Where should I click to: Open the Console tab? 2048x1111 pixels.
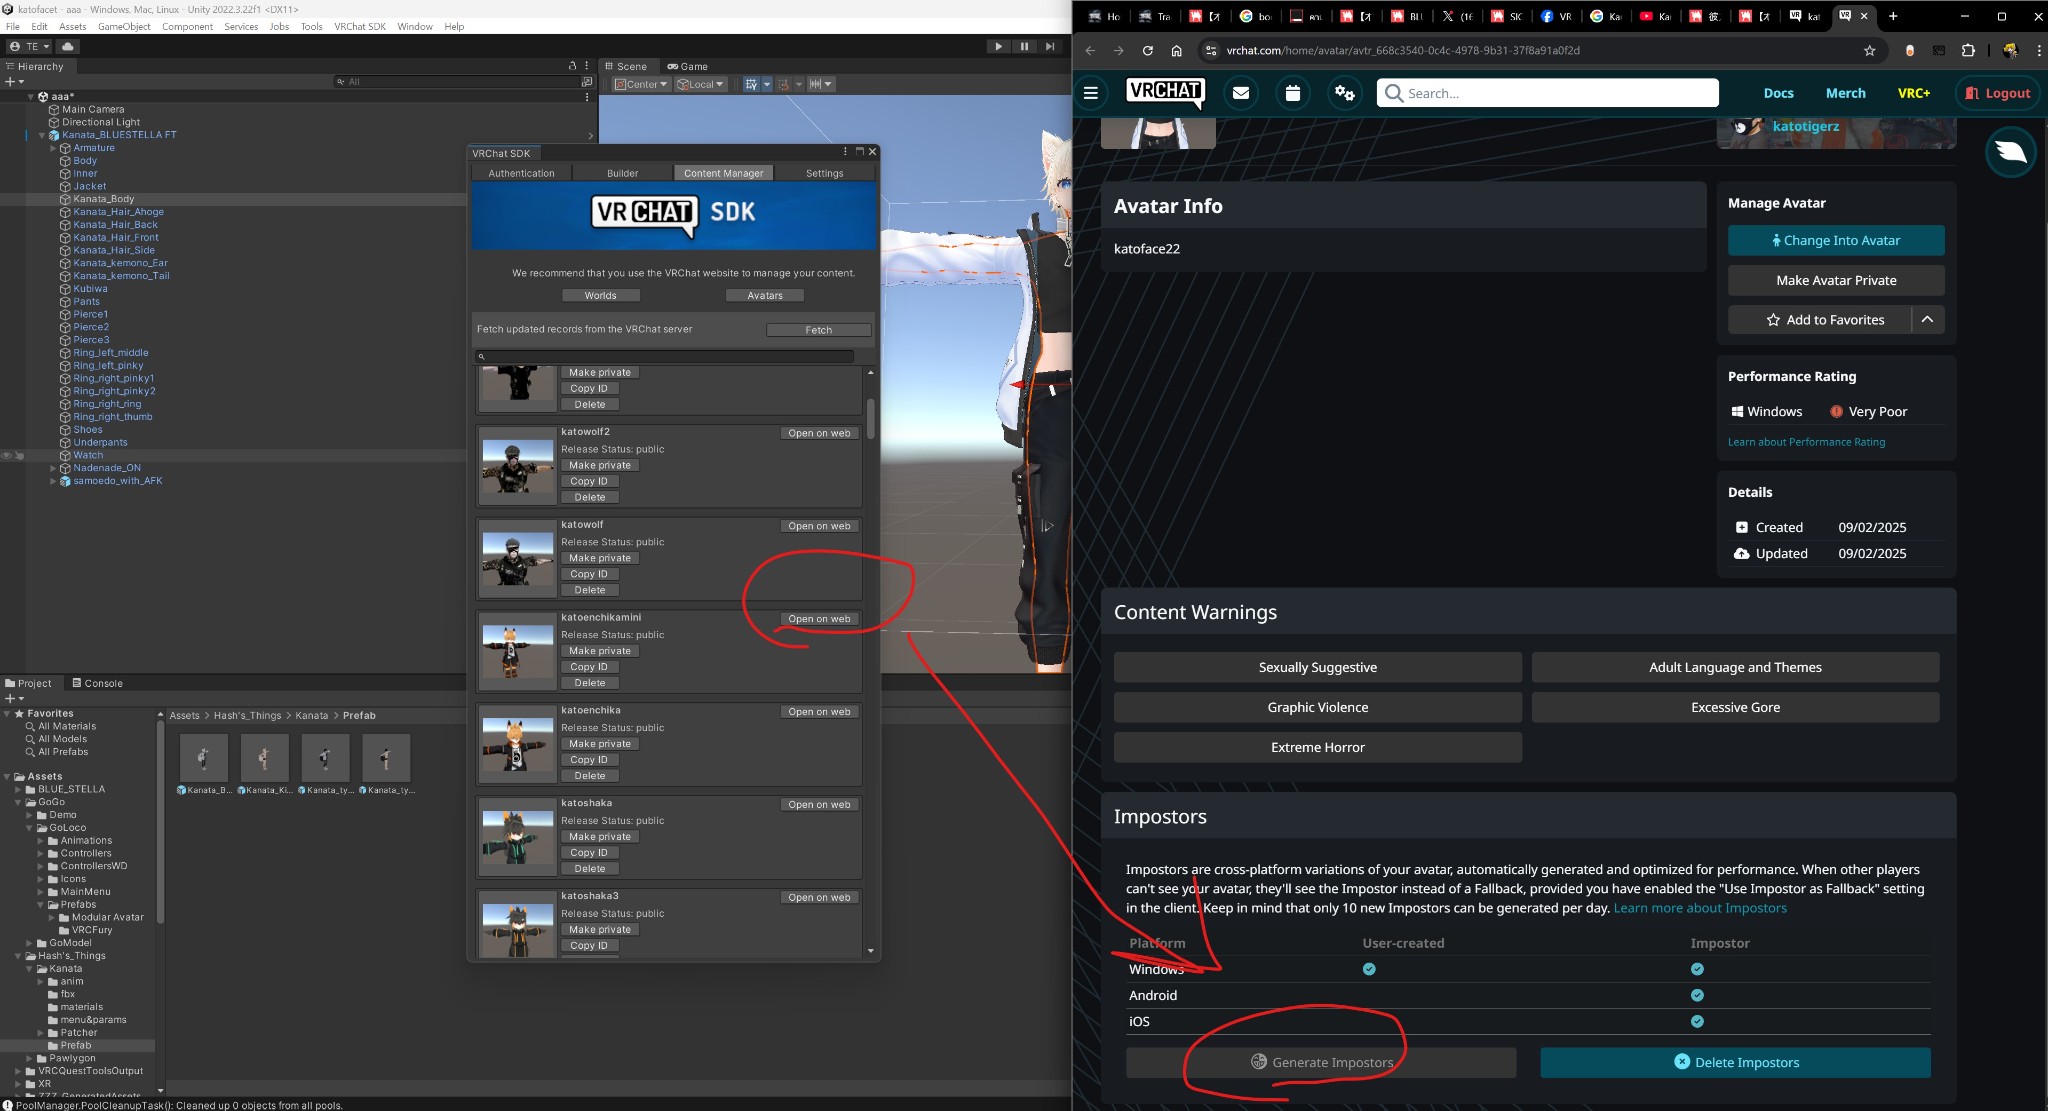(97, 683)
